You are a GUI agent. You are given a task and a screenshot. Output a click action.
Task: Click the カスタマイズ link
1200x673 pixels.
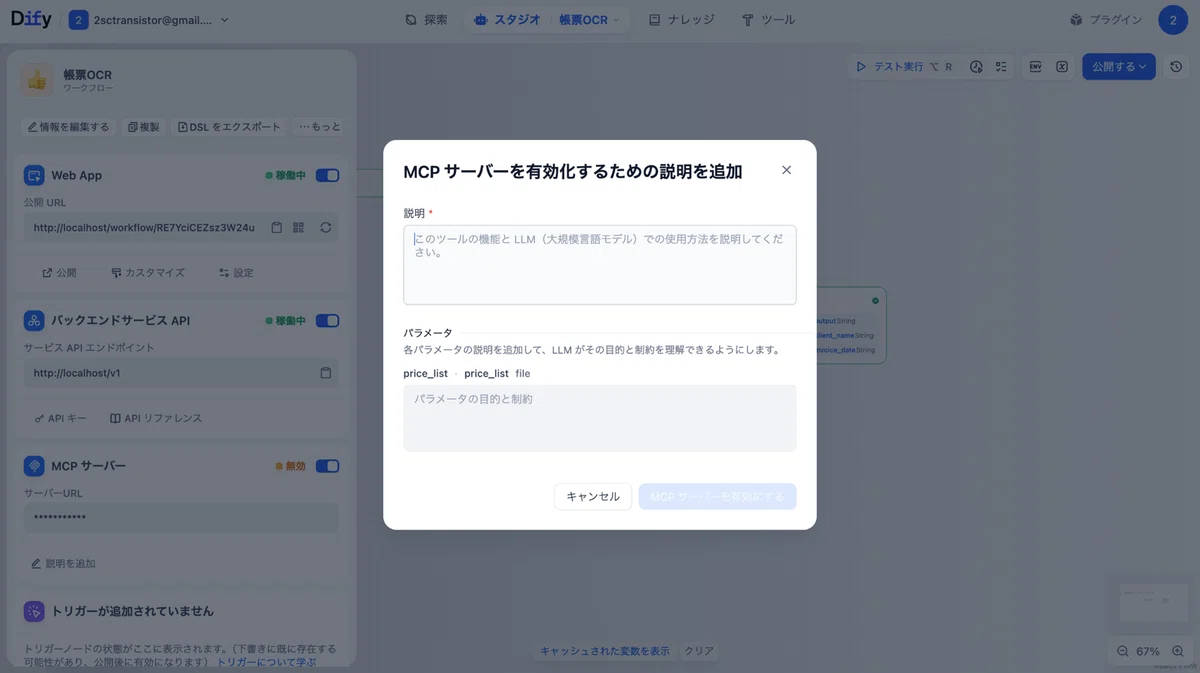[x=148, y=273]
